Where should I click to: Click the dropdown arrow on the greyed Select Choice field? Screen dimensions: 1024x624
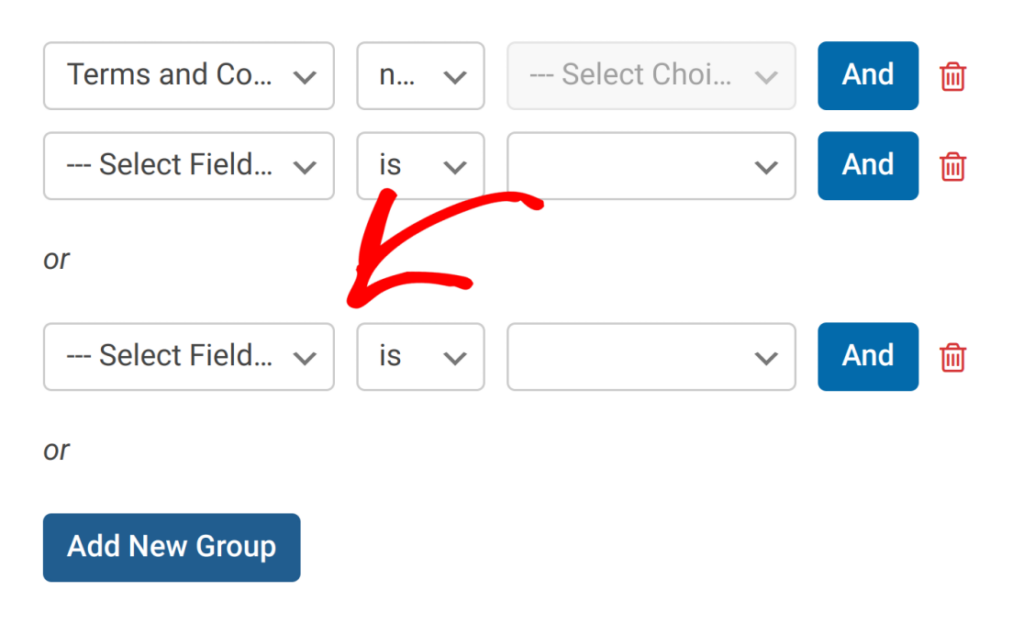tap(767, 75)
